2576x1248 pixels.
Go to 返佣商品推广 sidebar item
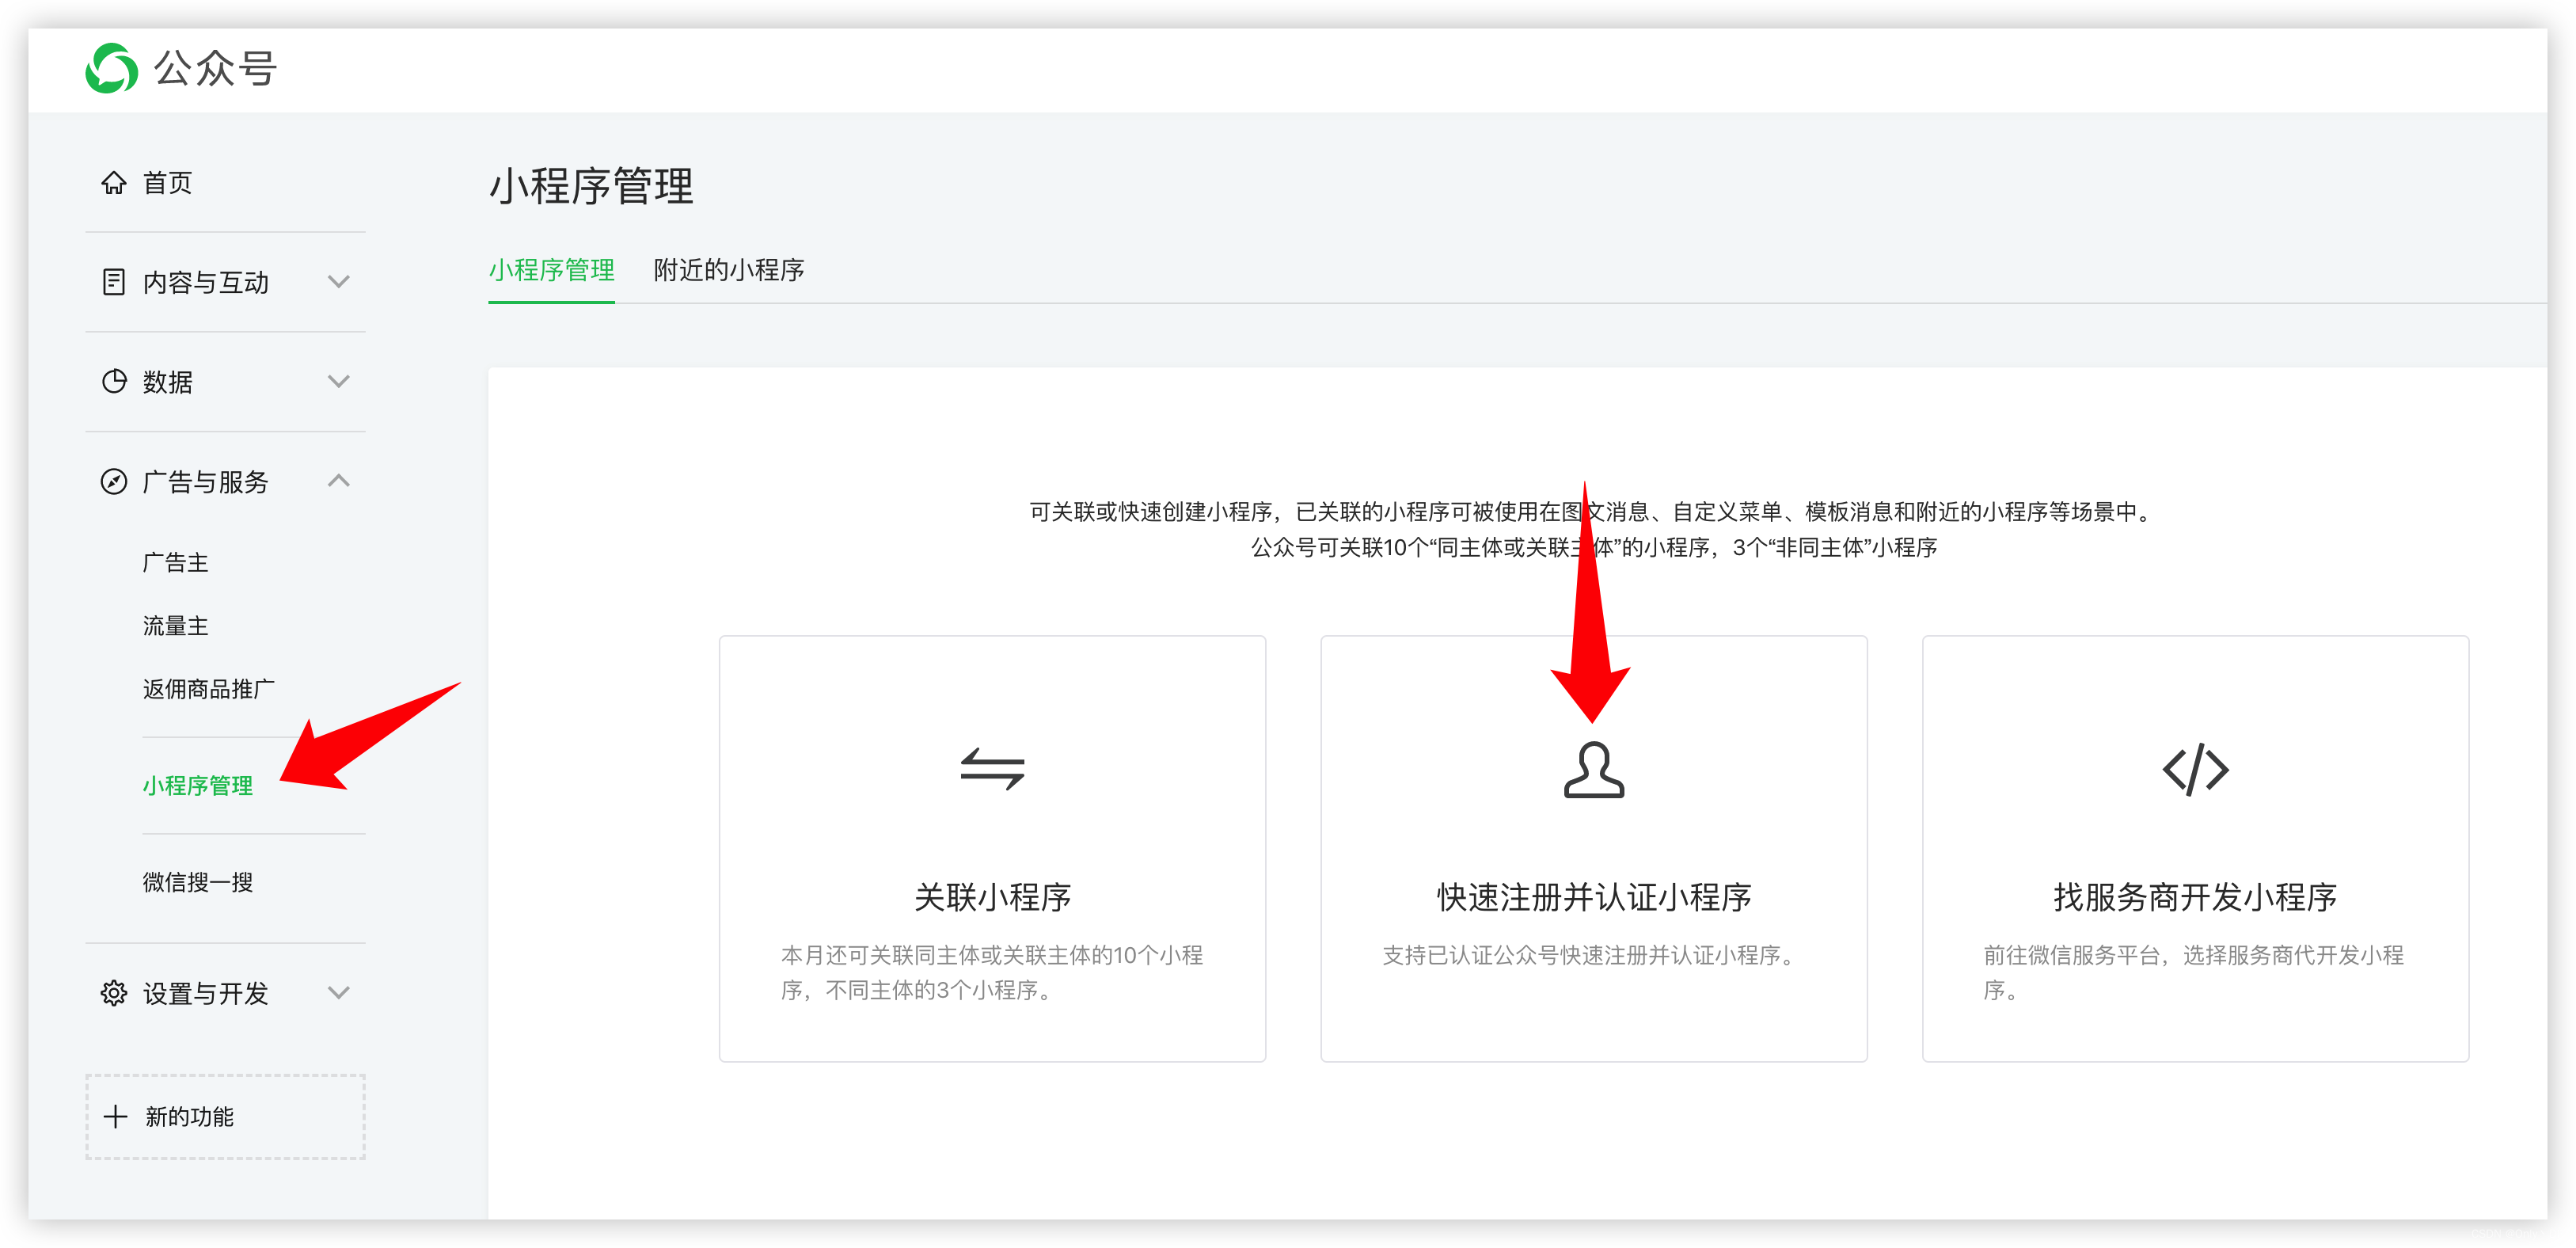tap(208, 689)
